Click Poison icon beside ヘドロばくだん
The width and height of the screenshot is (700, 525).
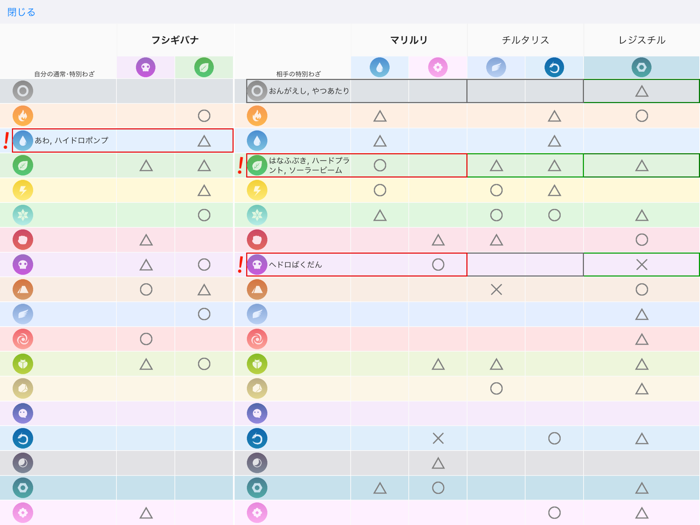257,265
